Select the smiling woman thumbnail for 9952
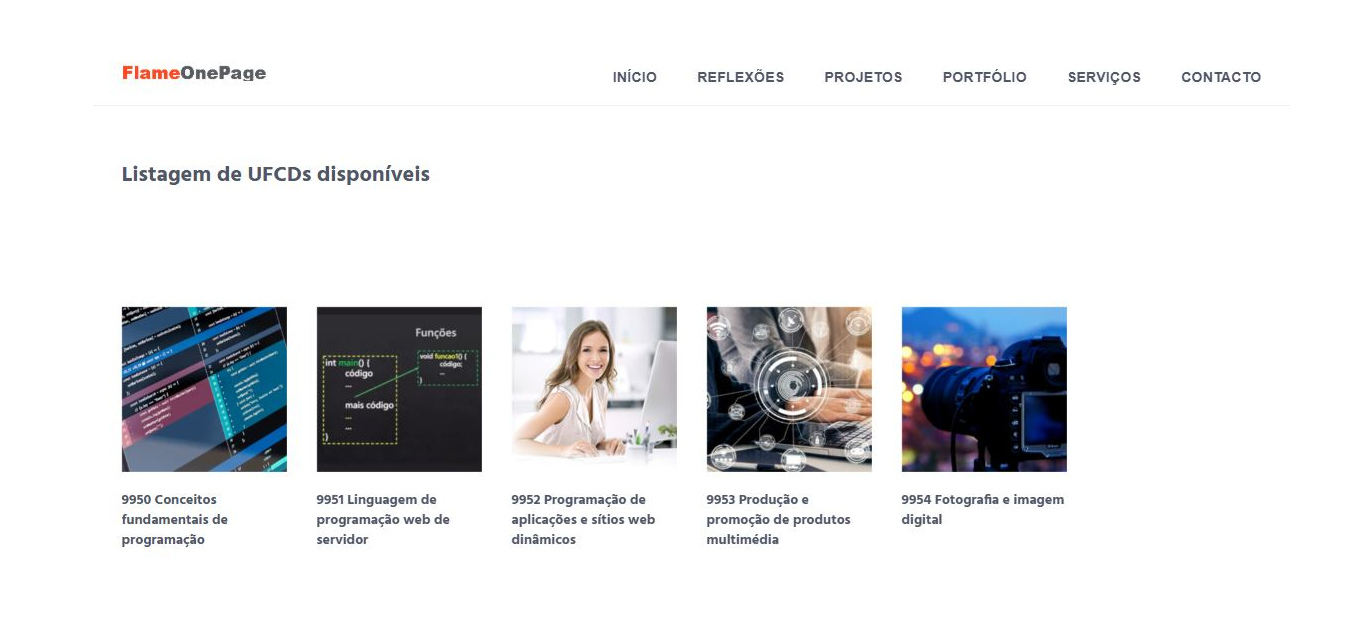Screen dimensions: 1351x642 [x=594, y=389]
